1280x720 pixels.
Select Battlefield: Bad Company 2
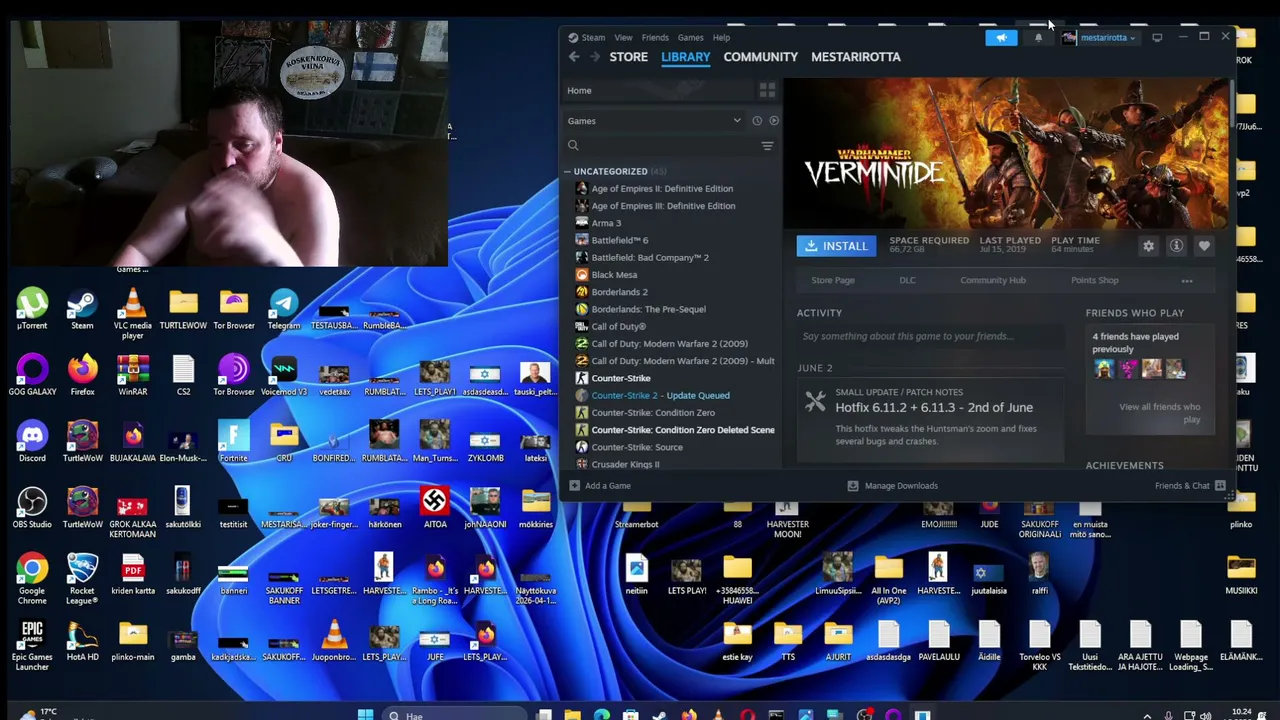(x=650, y=258)
